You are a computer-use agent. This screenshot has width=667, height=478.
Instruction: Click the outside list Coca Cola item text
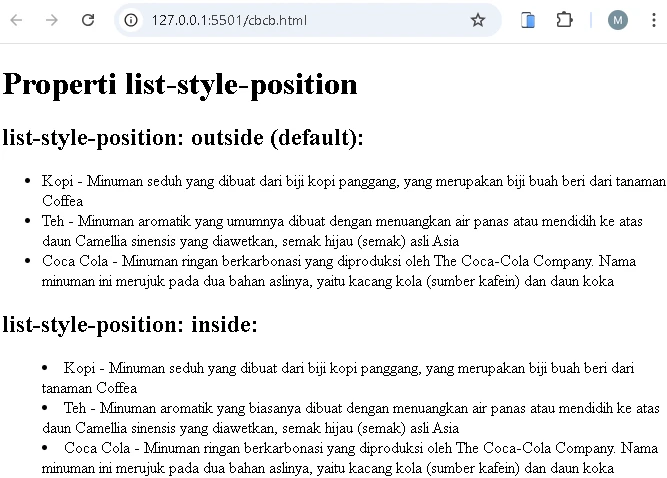tap(339, 271)
